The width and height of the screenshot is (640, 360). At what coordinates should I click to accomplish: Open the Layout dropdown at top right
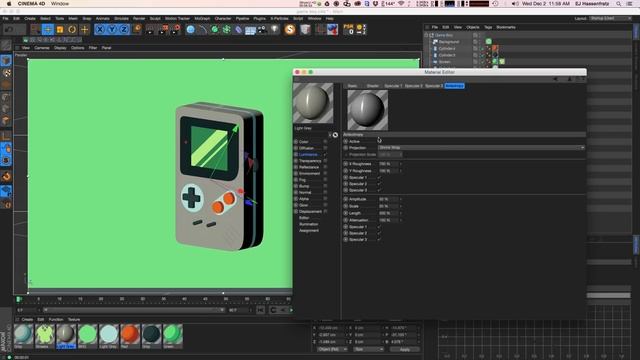(x=610, y=18)
